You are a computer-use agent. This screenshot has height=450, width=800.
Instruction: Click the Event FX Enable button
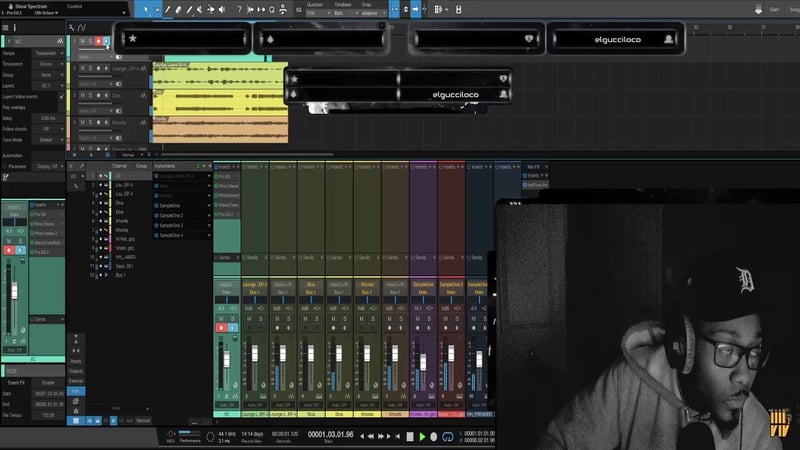[48, 382]
